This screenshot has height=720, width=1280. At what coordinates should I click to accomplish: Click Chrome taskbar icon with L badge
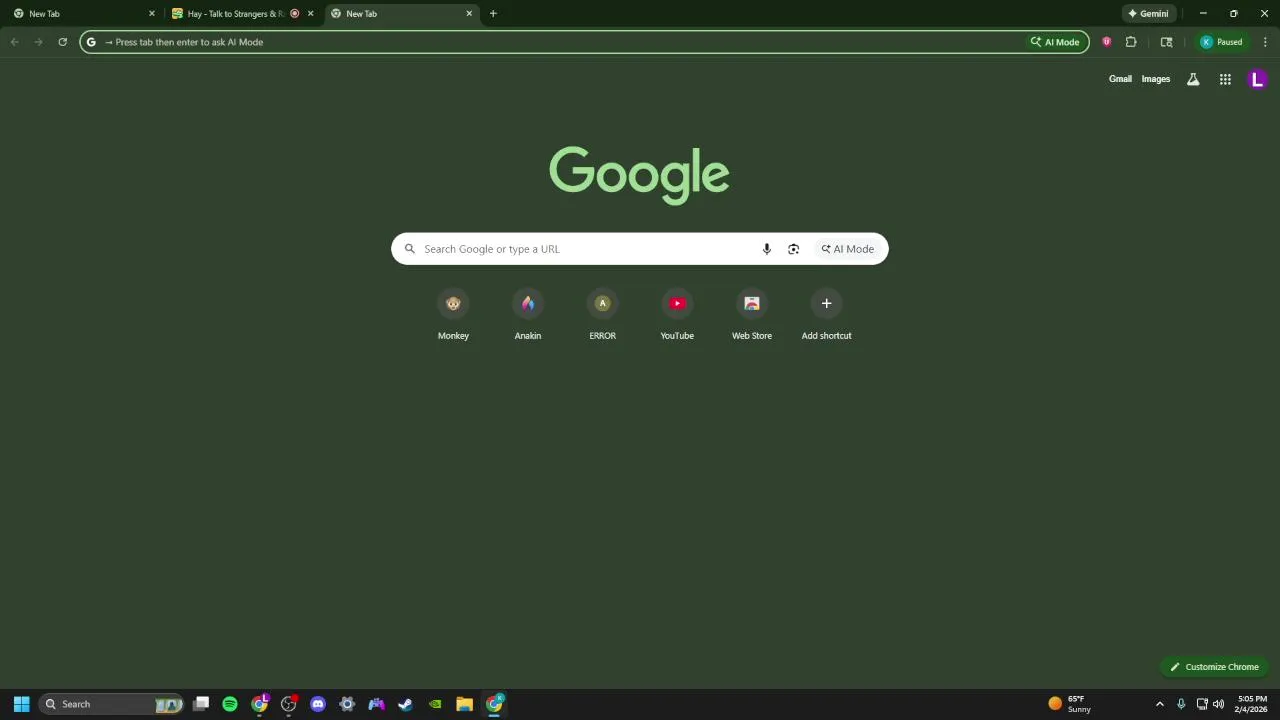[x=260, y=704]
